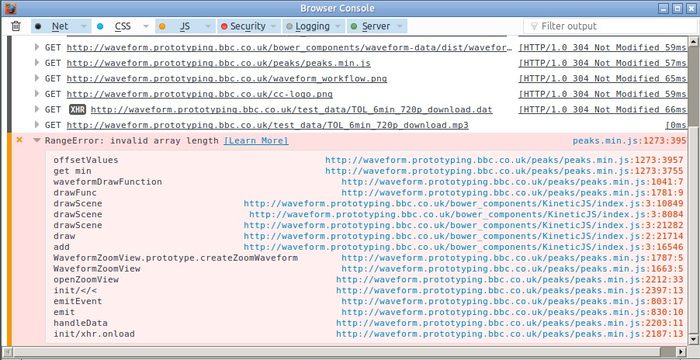This screenshot has width=700, height=360.
Task: Open peaks.min.js:1663:5 WaveformZoomView source link
Action: click(512, 268)
